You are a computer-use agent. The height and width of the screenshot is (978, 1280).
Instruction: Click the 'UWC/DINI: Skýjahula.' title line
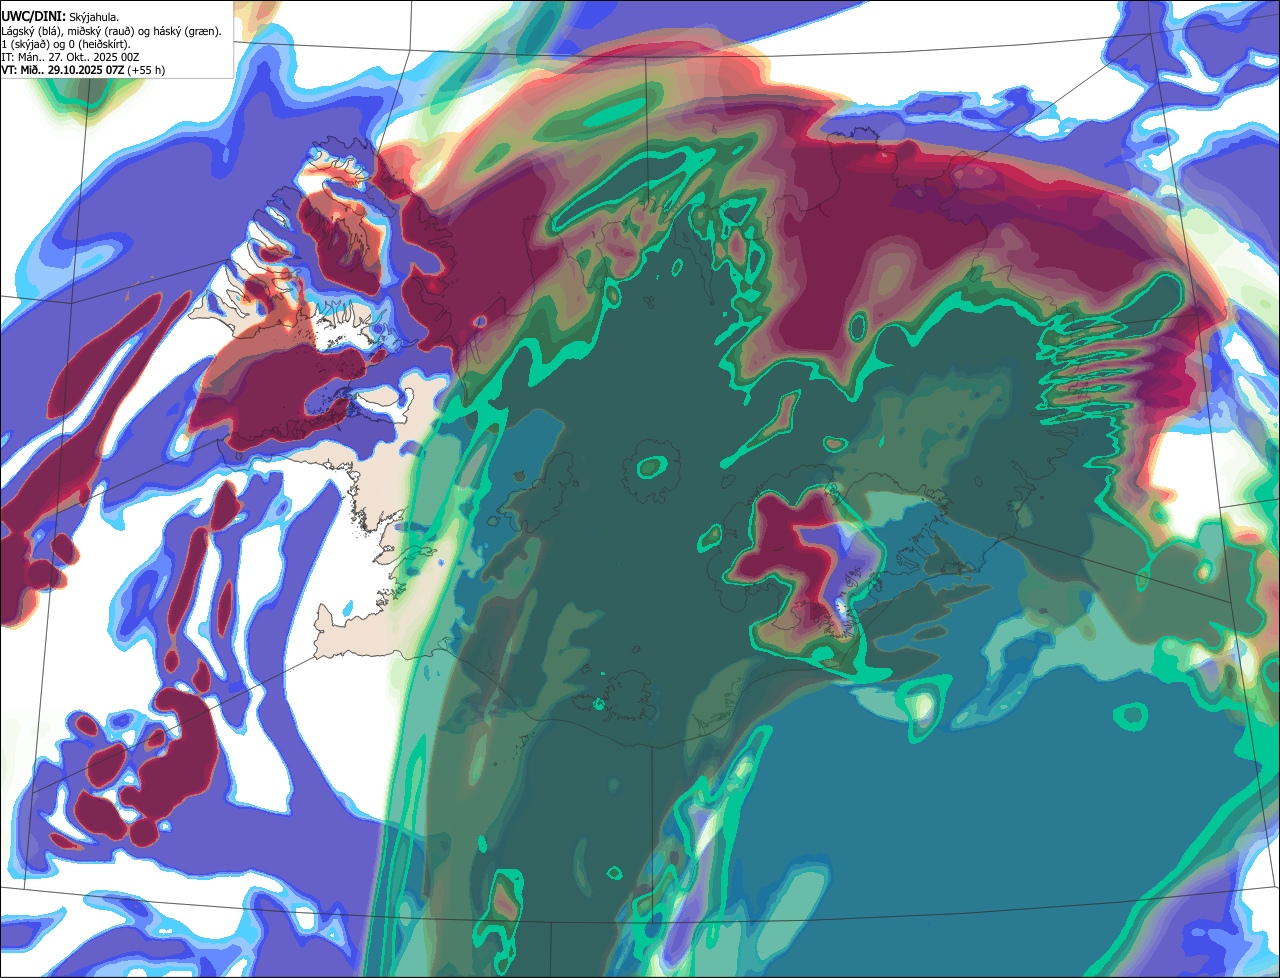click(x=61, y=16)
